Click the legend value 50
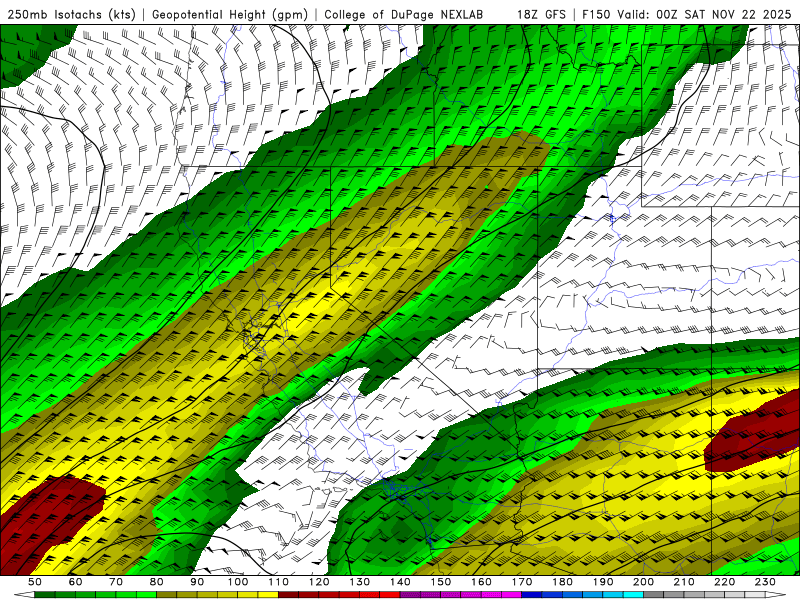Screen dimensions: 800x600 [x=35, y=582]
